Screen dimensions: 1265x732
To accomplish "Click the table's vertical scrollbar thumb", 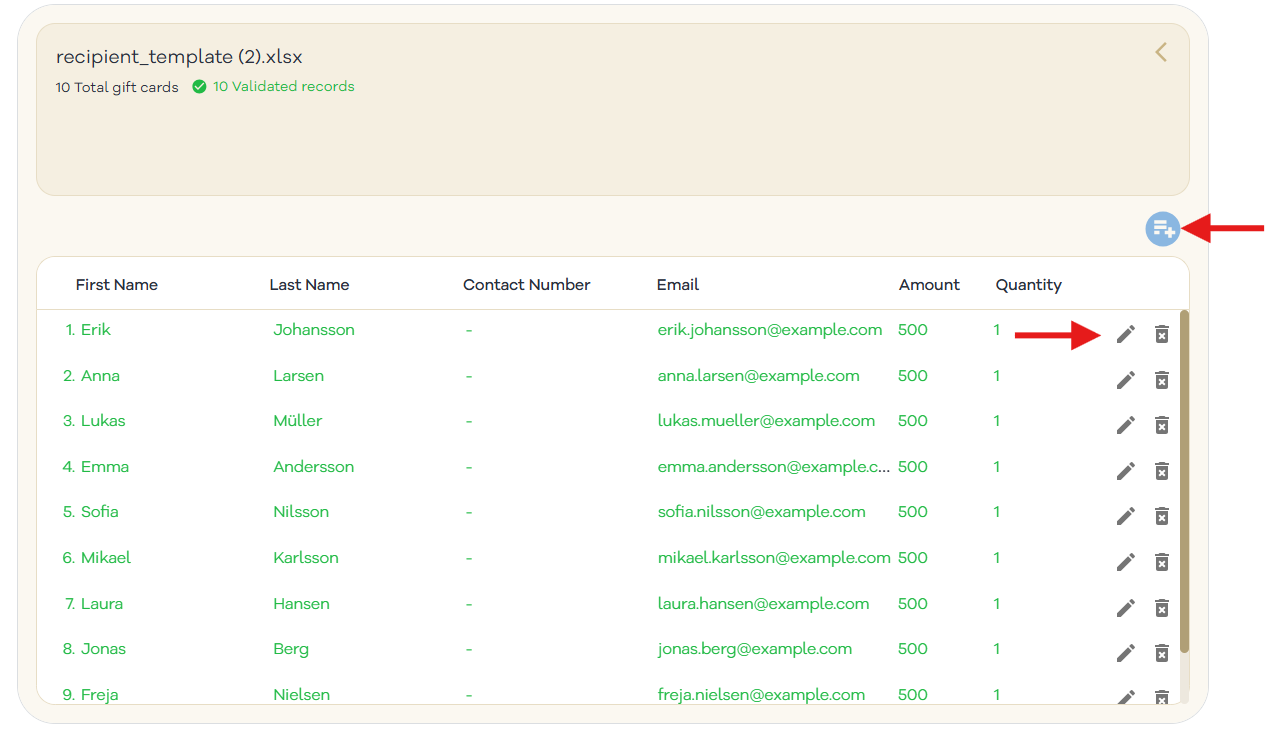I will 1184,482.
